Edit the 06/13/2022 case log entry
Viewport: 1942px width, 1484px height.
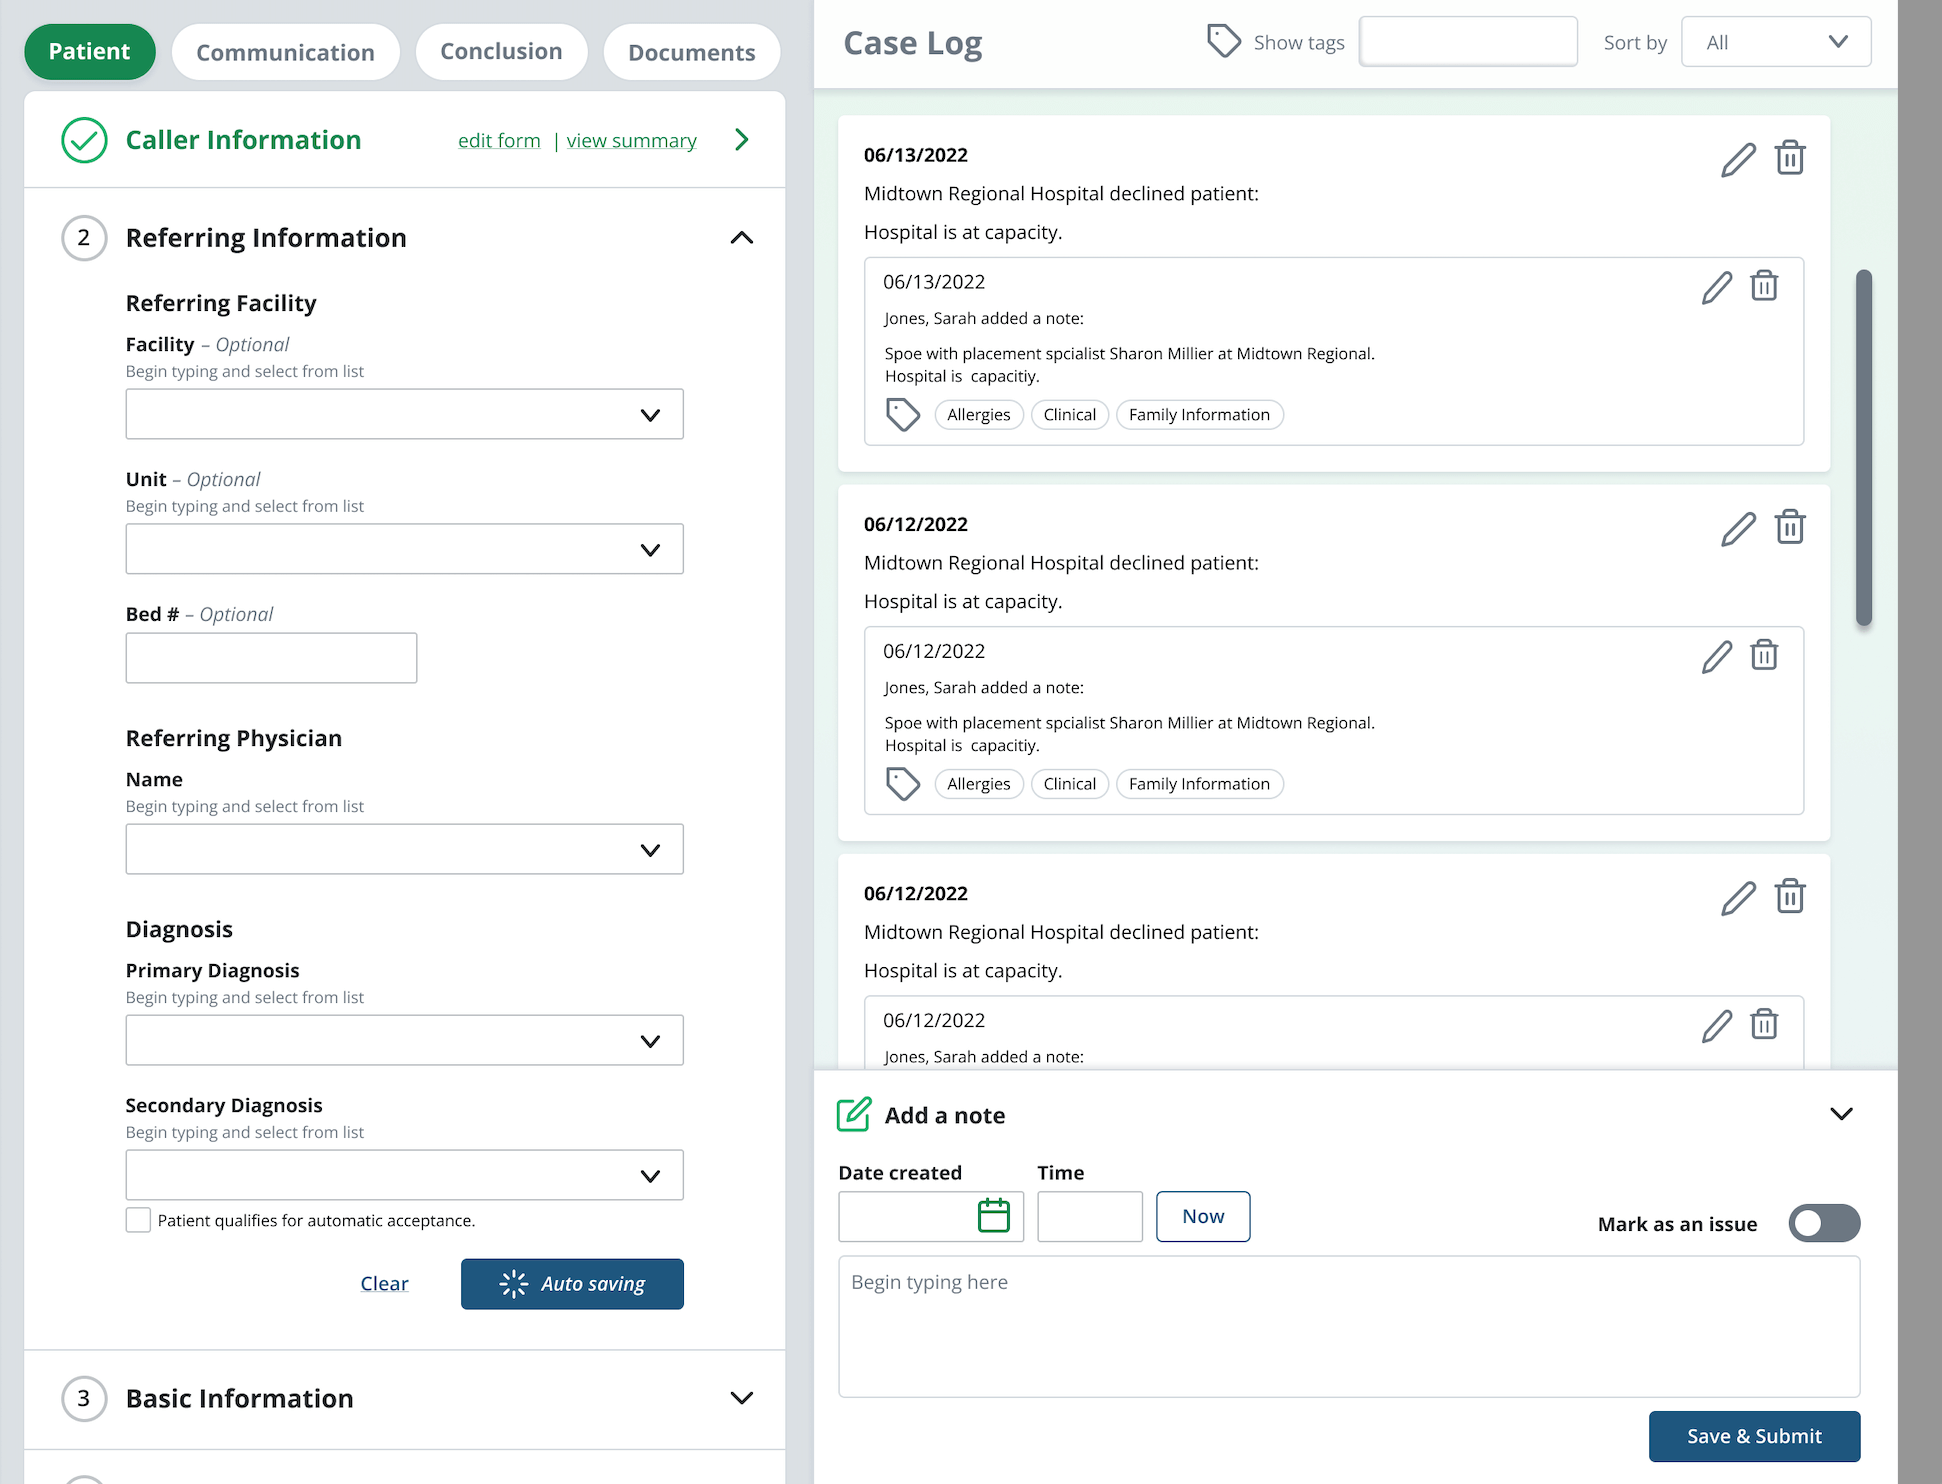(x=1738, y=158)
